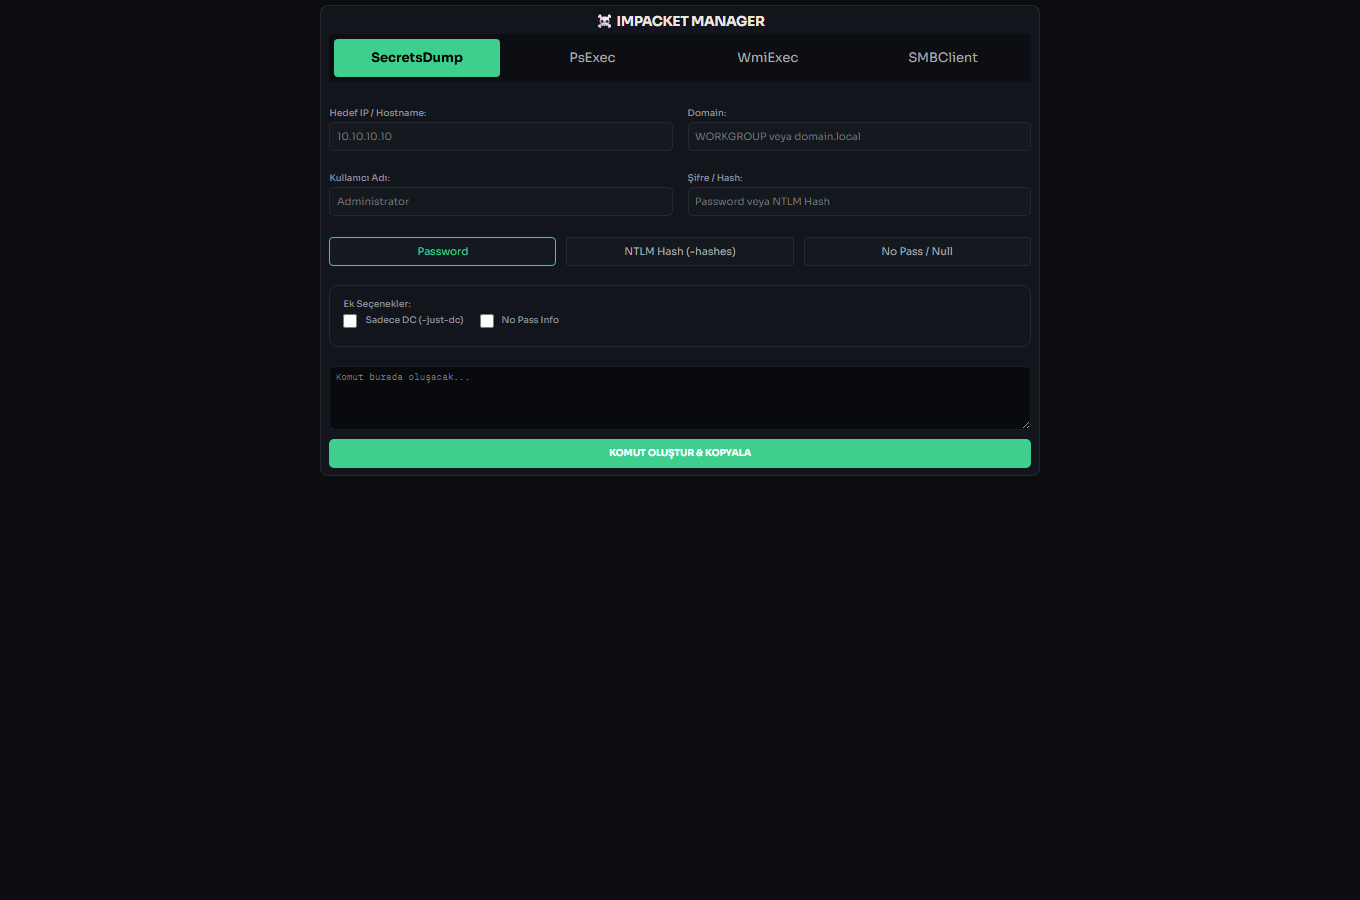Pick the No Pass / Null option
The width and height of the screenshot is (1360, 900).
(917, 252)
